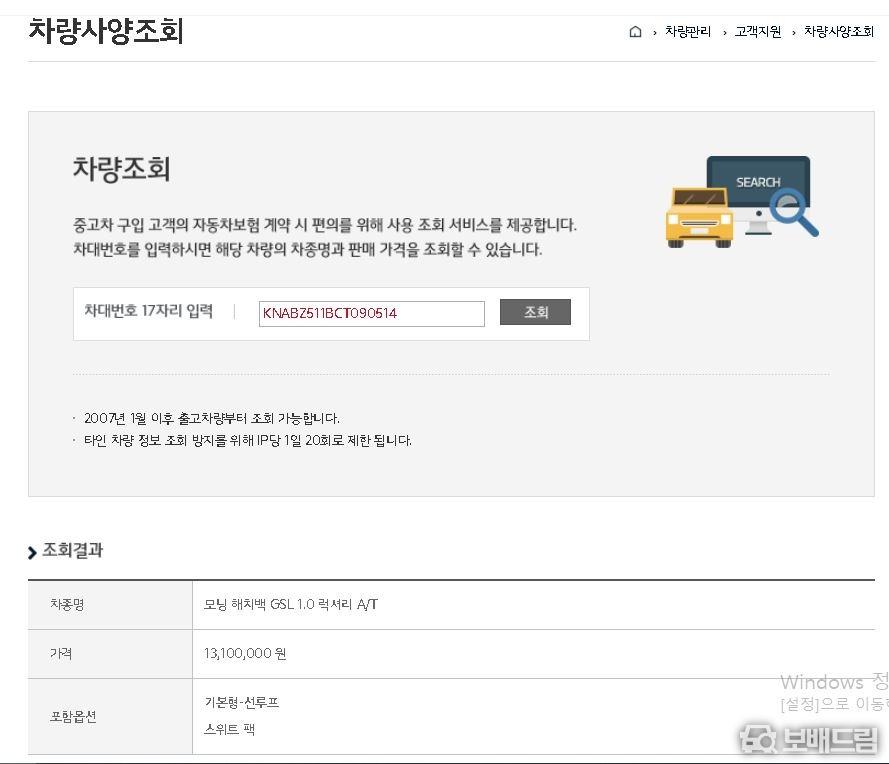Click the yellow car illustration icon
The image size is (889, 764).
(x=699, y=216)
